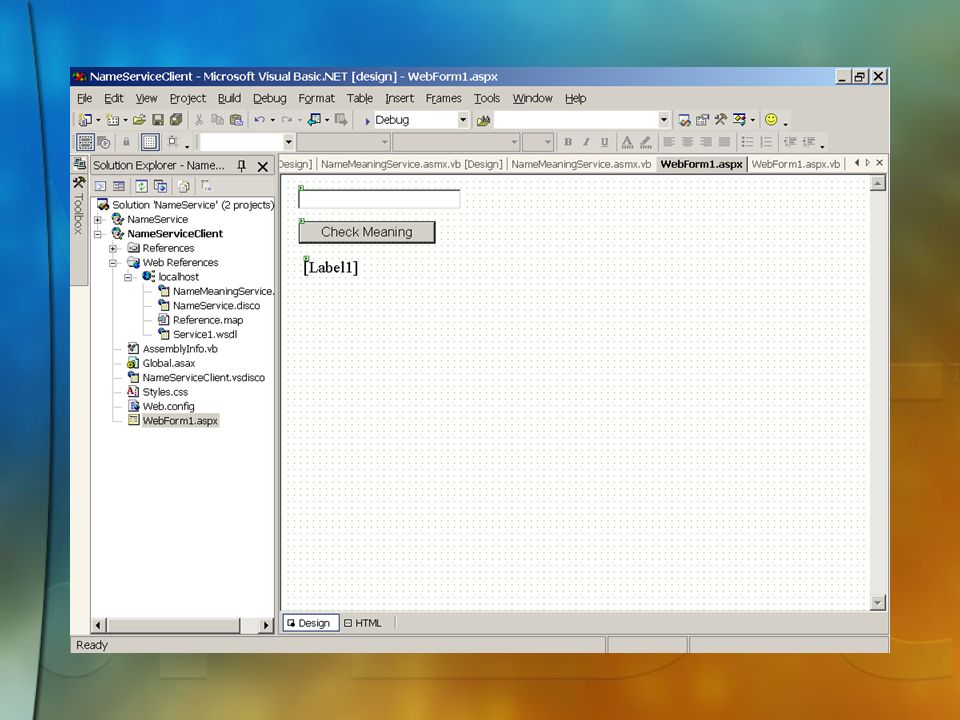Save the current file with floppy icon

[x=157, y=120]
